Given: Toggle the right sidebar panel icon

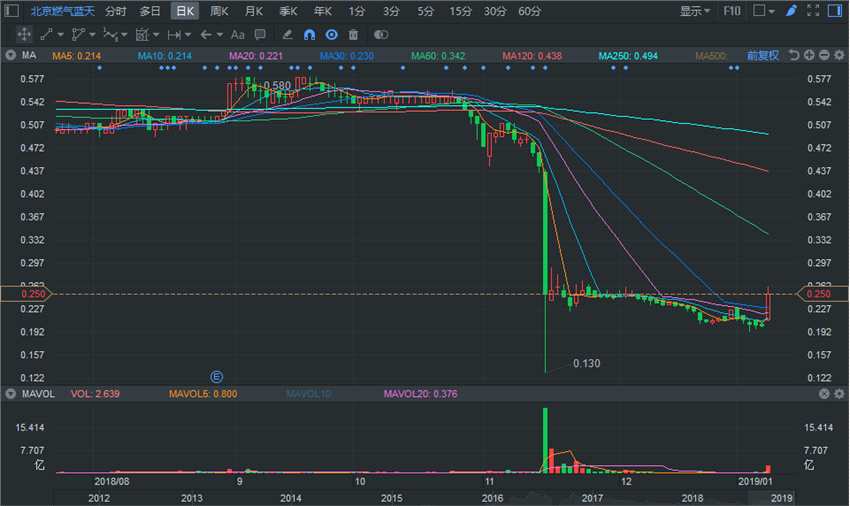Looking at the screenshot, I should click(835, 11).
